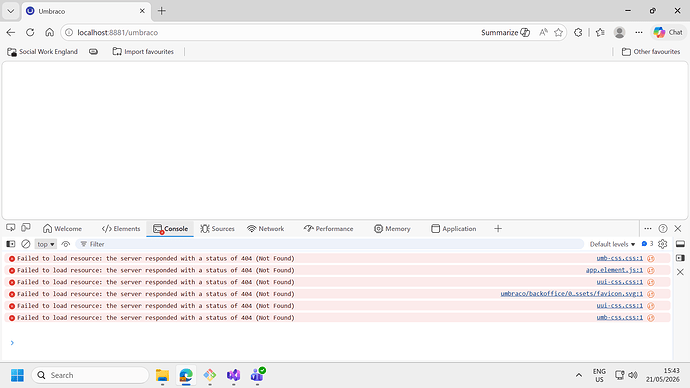Switch to the Elements tab
This screenshot has width=690, height=388.
click(x=121, y=229)
